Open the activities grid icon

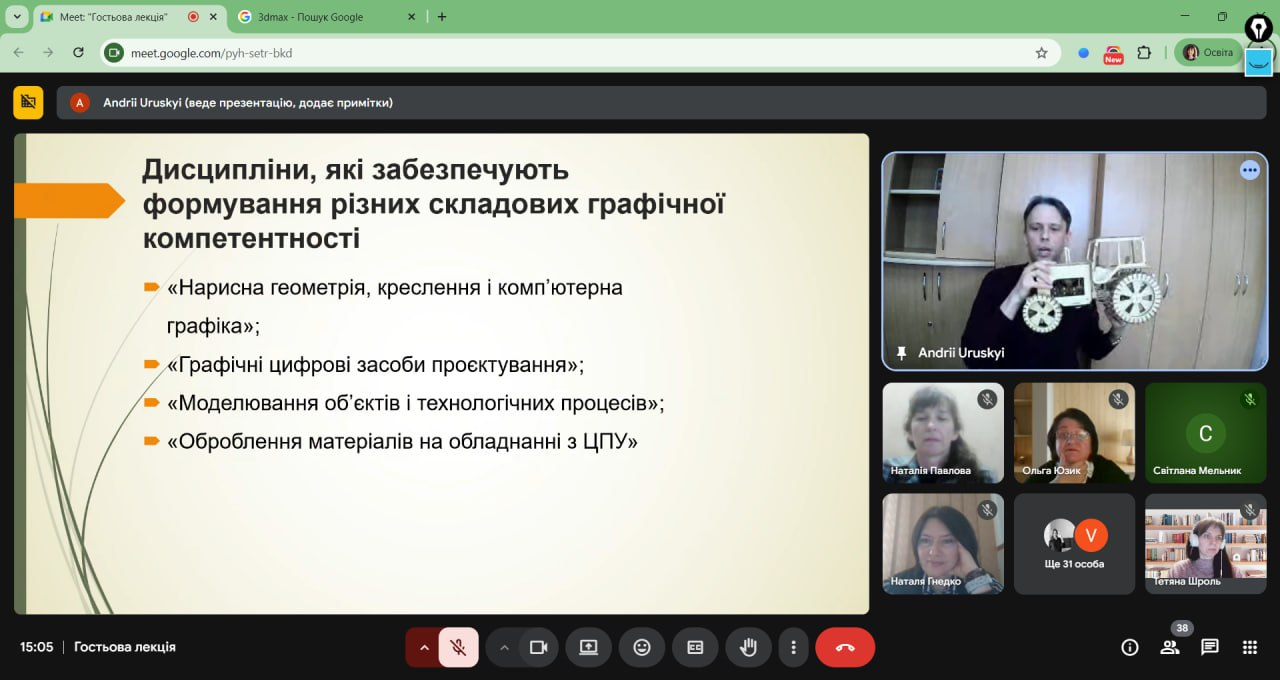coord(1249,647)
